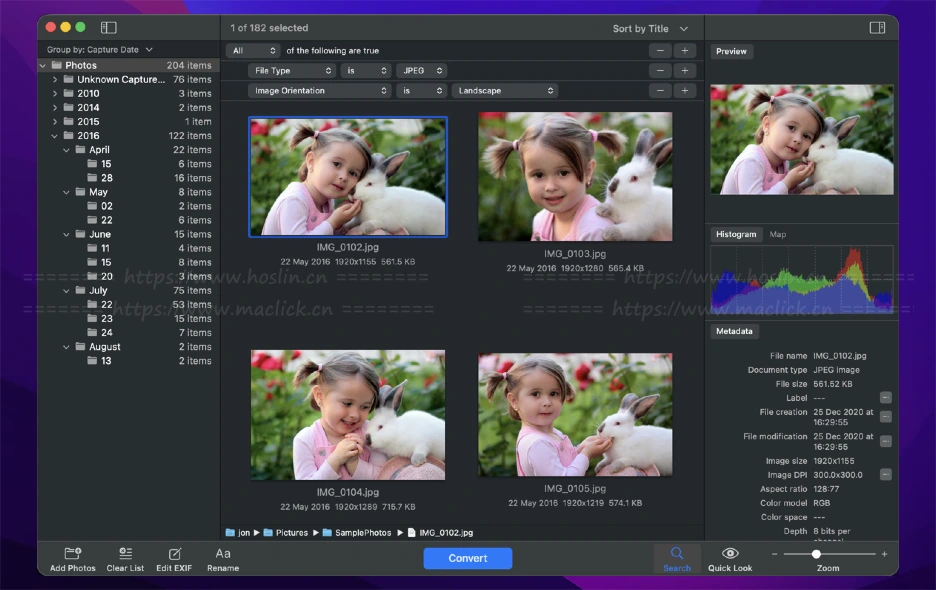Click the Convert button

point(467,558)
